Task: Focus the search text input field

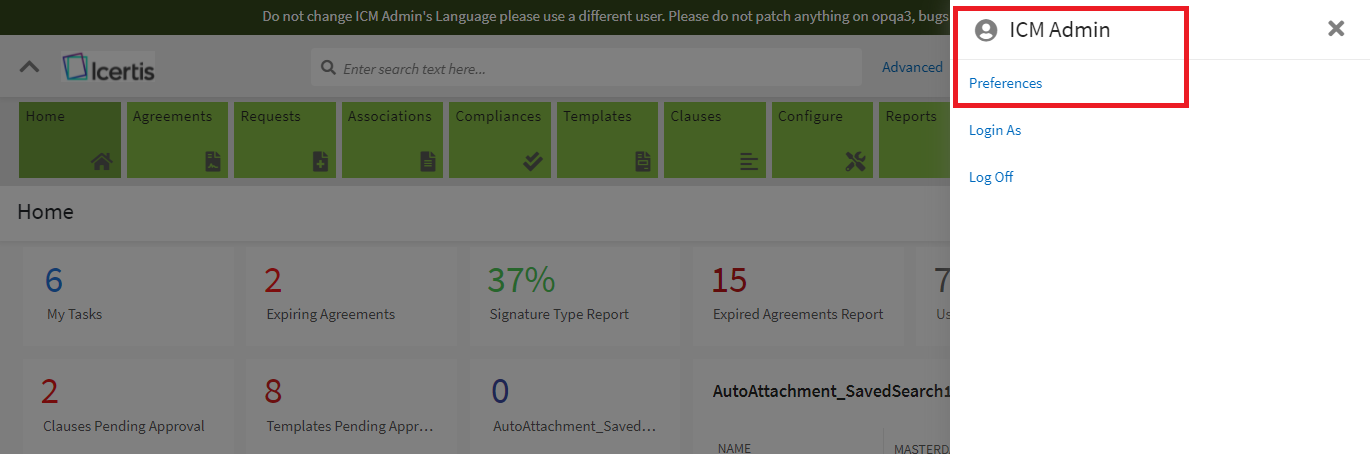Action: [595, 69]
